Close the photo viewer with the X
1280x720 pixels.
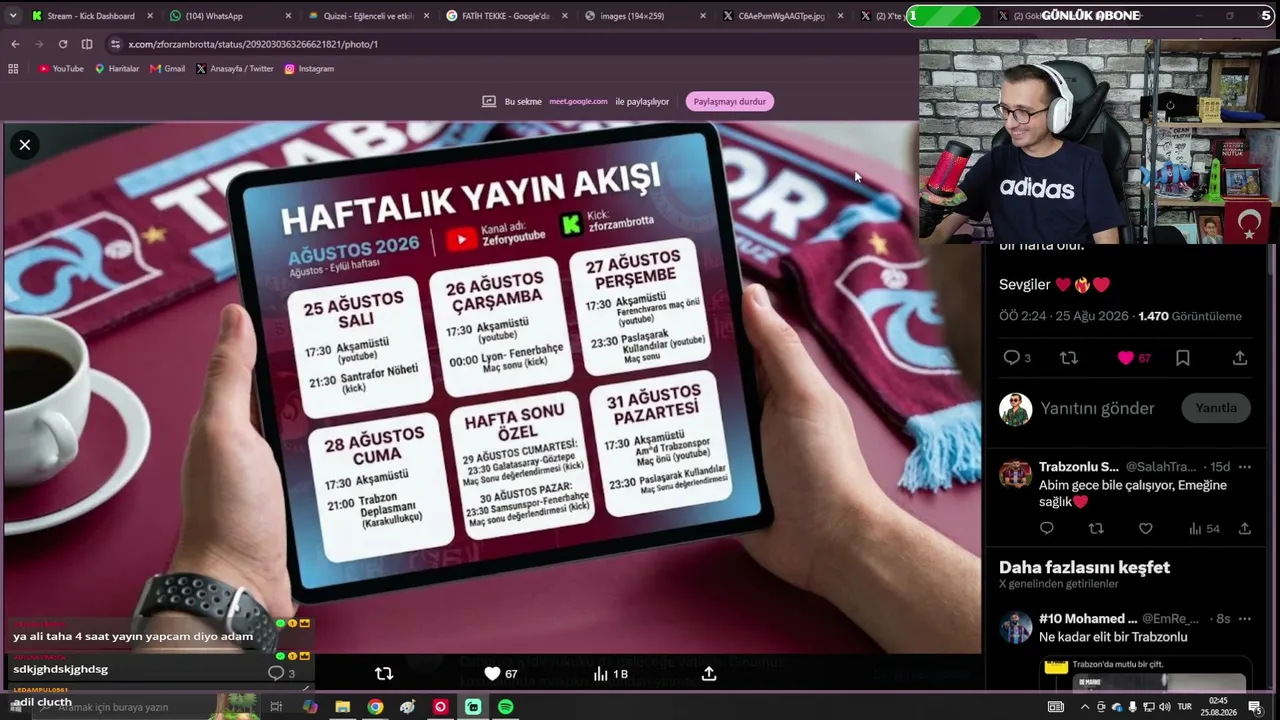25,145
